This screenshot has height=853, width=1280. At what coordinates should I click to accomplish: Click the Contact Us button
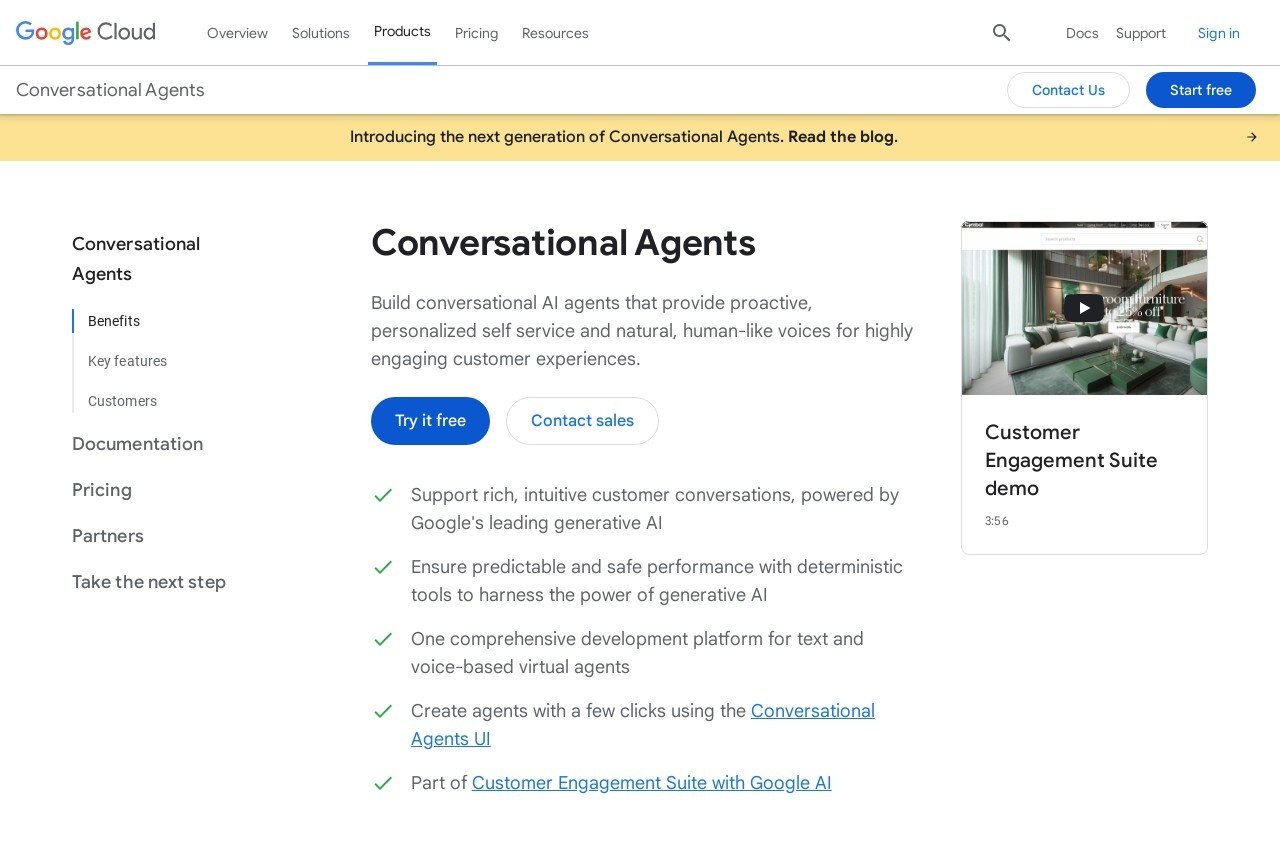1068,90
